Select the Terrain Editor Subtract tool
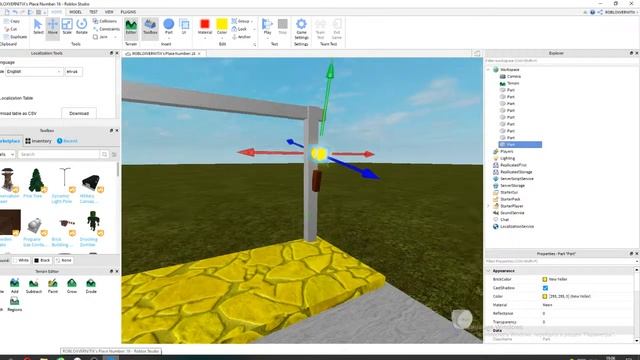The width and height of the screenshot is (640, 360). (x=34, y=286)
